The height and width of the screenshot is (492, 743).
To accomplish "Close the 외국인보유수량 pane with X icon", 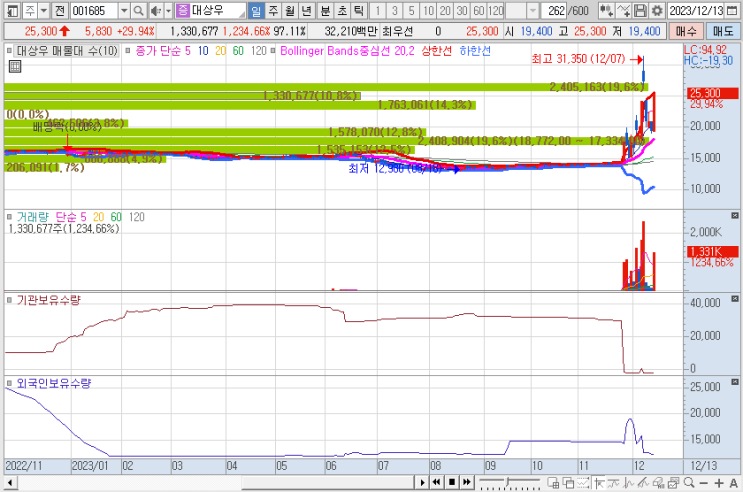I will [x=734, y=382].
